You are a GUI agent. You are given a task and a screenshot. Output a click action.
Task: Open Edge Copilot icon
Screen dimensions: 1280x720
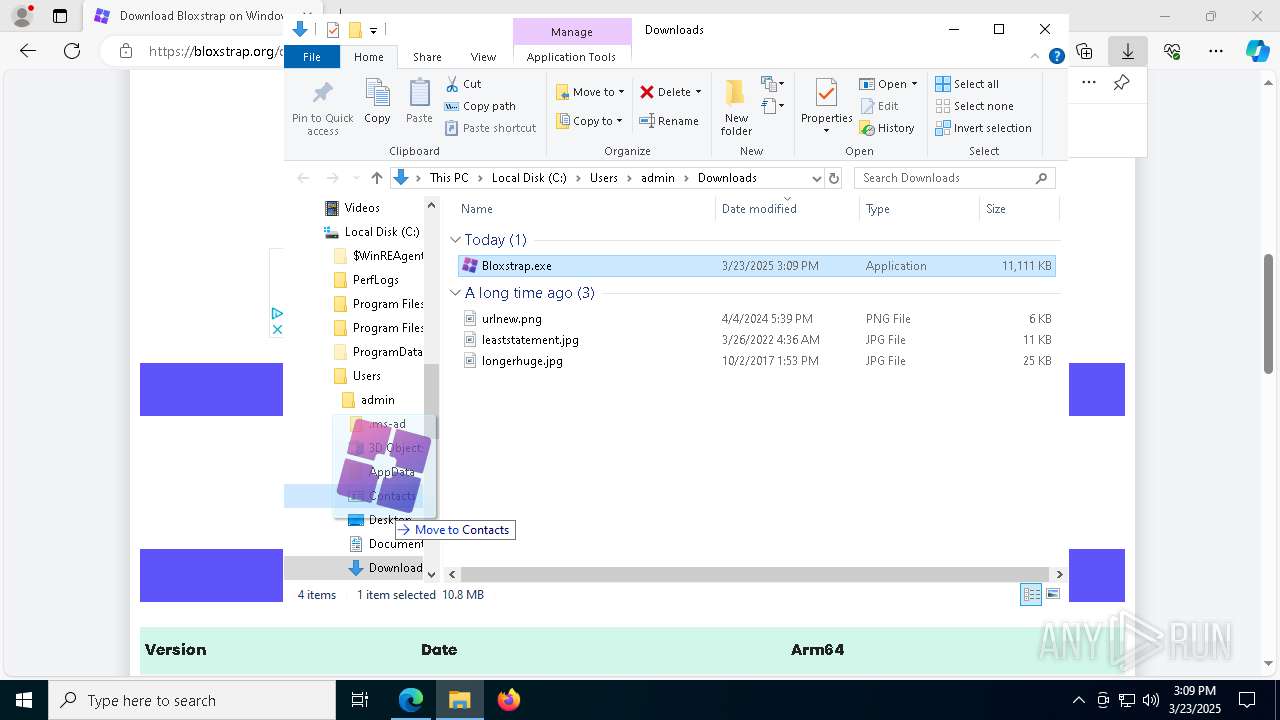(x=1258, y=51)
